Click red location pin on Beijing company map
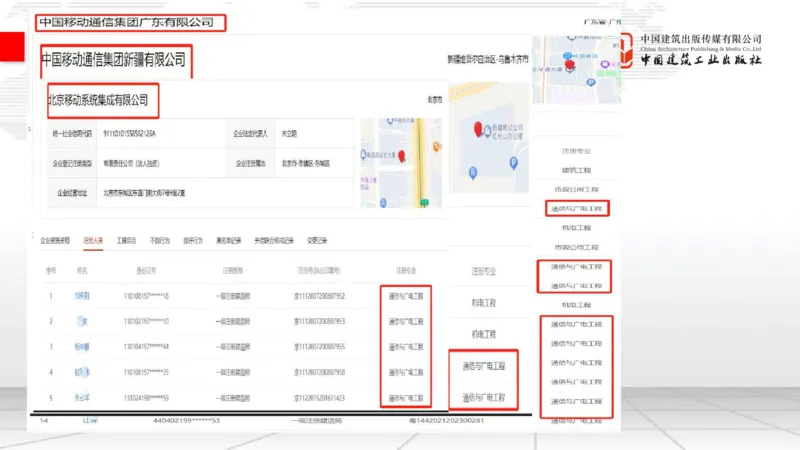800x450 pixels. coord(402,156)
